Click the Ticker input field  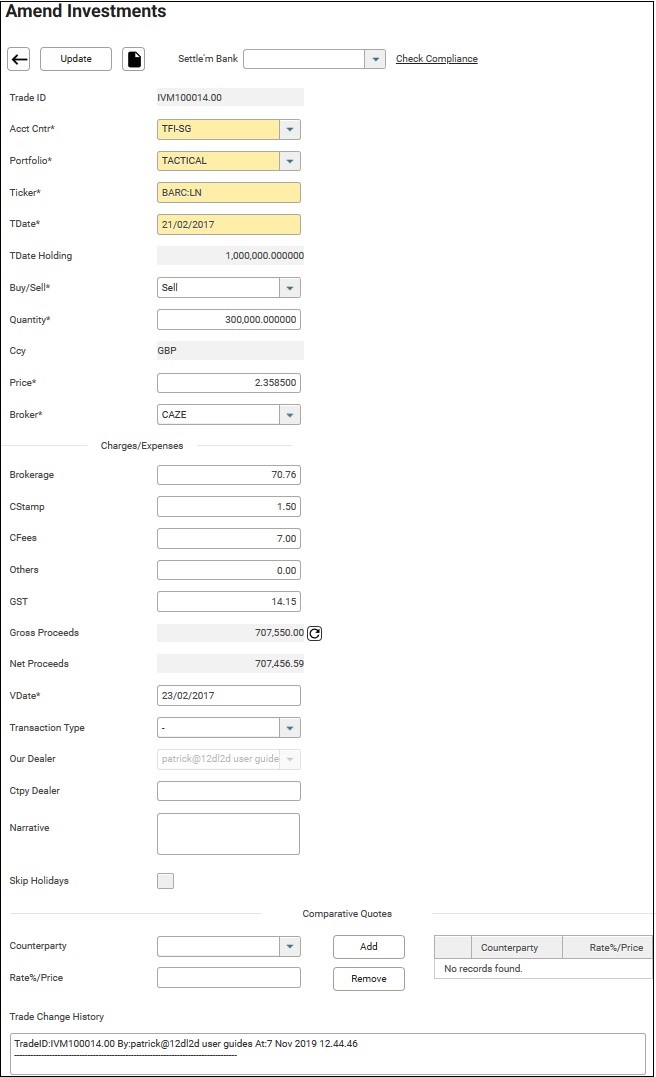tap(228, 193)
